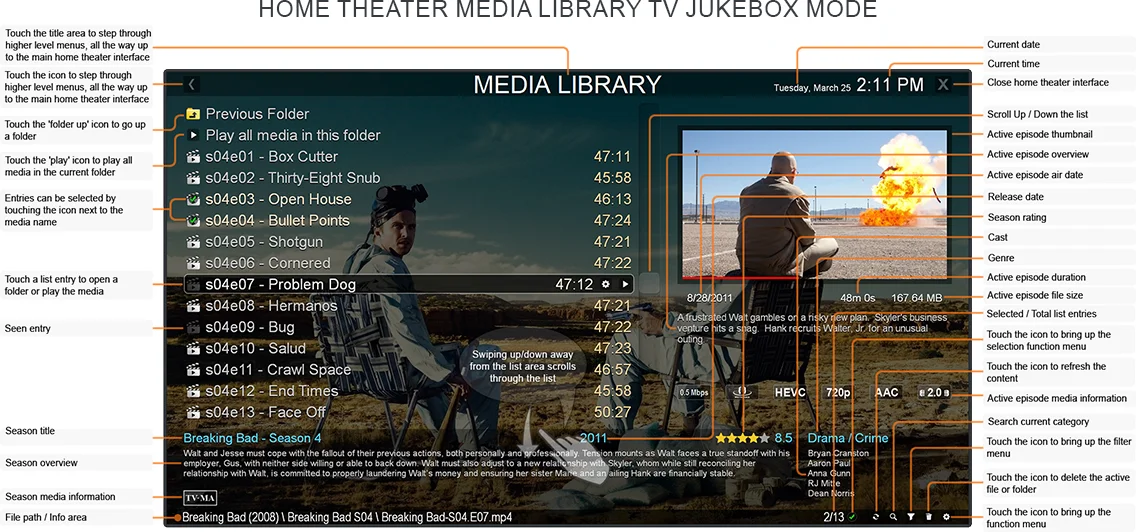Select s04e08 Hermanos via its clapperboard icon
Image resolution: width=1136 pixels, height=532 pixels.
pos(193,306)
